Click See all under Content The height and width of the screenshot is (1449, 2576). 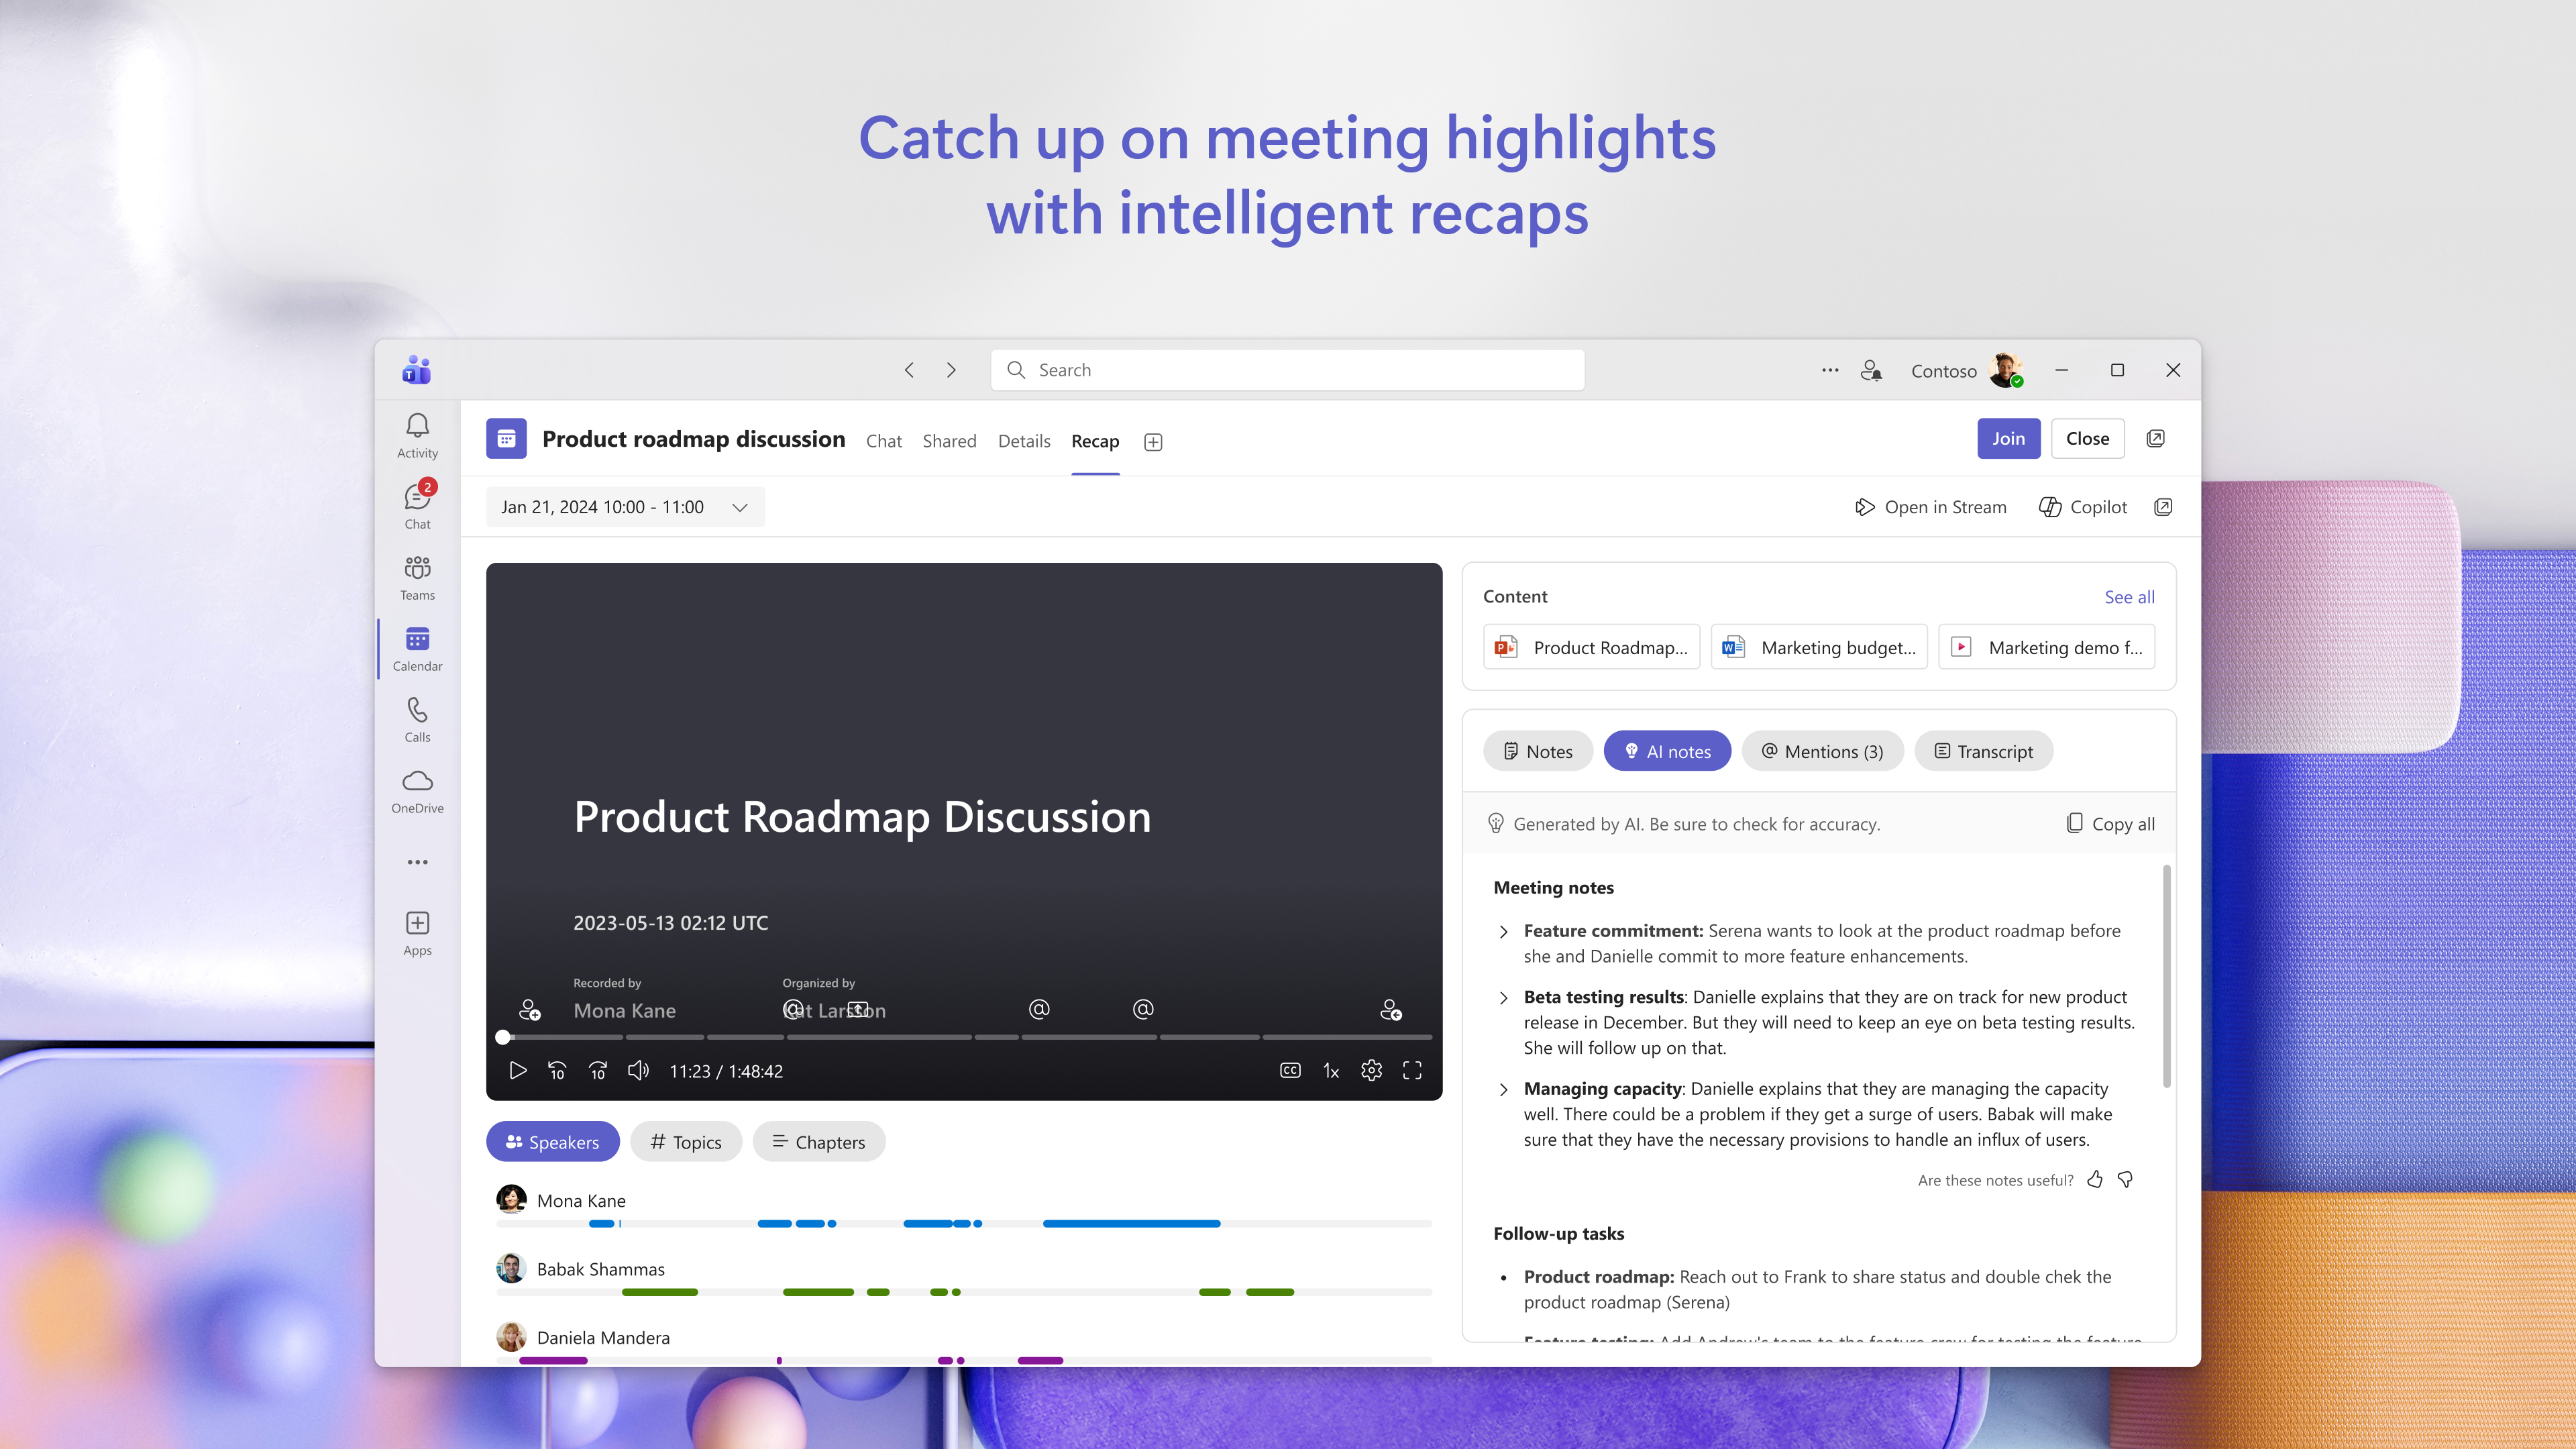coord(2129,596)
